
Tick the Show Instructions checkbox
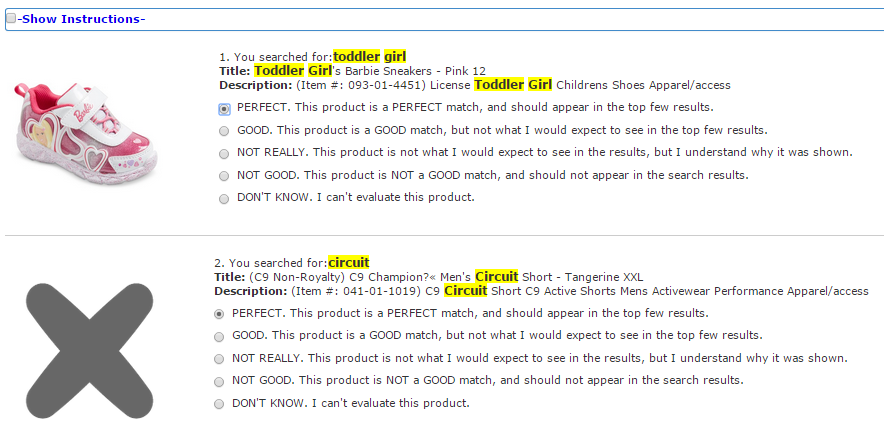[x=11, y=19]
